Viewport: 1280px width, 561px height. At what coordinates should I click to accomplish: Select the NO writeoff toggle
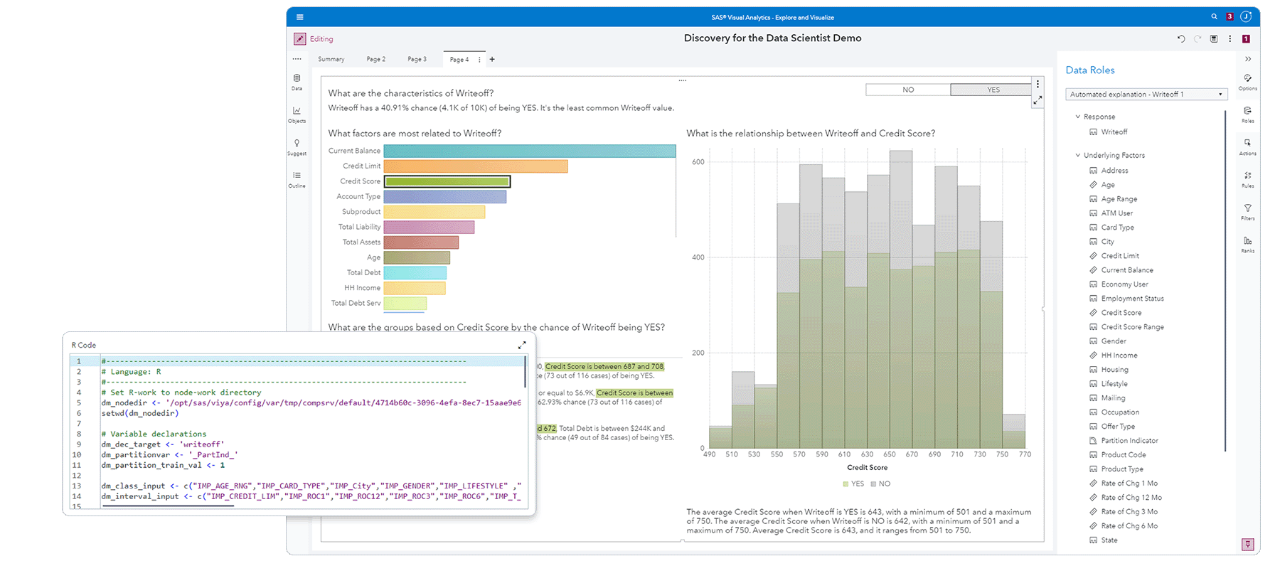tap(908, 90)
